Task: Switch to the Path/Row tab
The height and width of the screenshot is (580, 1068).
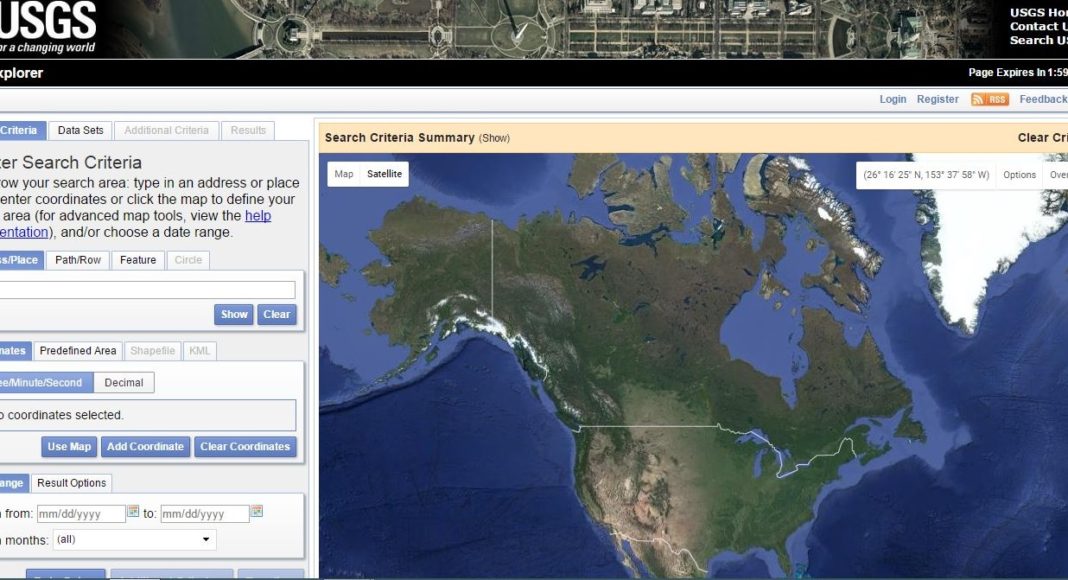Action: coord(78,260)
